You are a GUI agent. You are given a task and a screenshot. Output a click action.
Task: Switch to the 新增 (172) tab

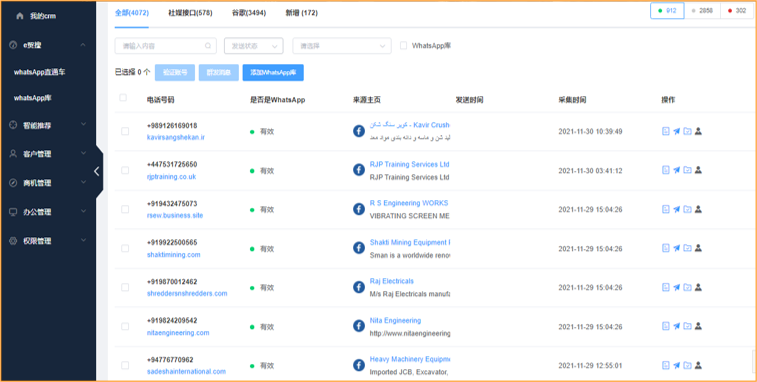click(x=302, y=13)
